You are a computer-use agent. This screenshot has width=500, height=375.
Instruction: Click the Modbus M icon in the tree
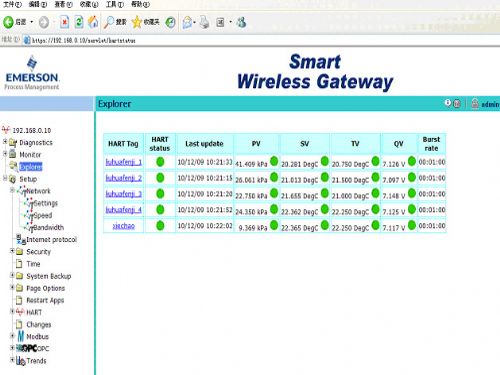pos(21,336)
